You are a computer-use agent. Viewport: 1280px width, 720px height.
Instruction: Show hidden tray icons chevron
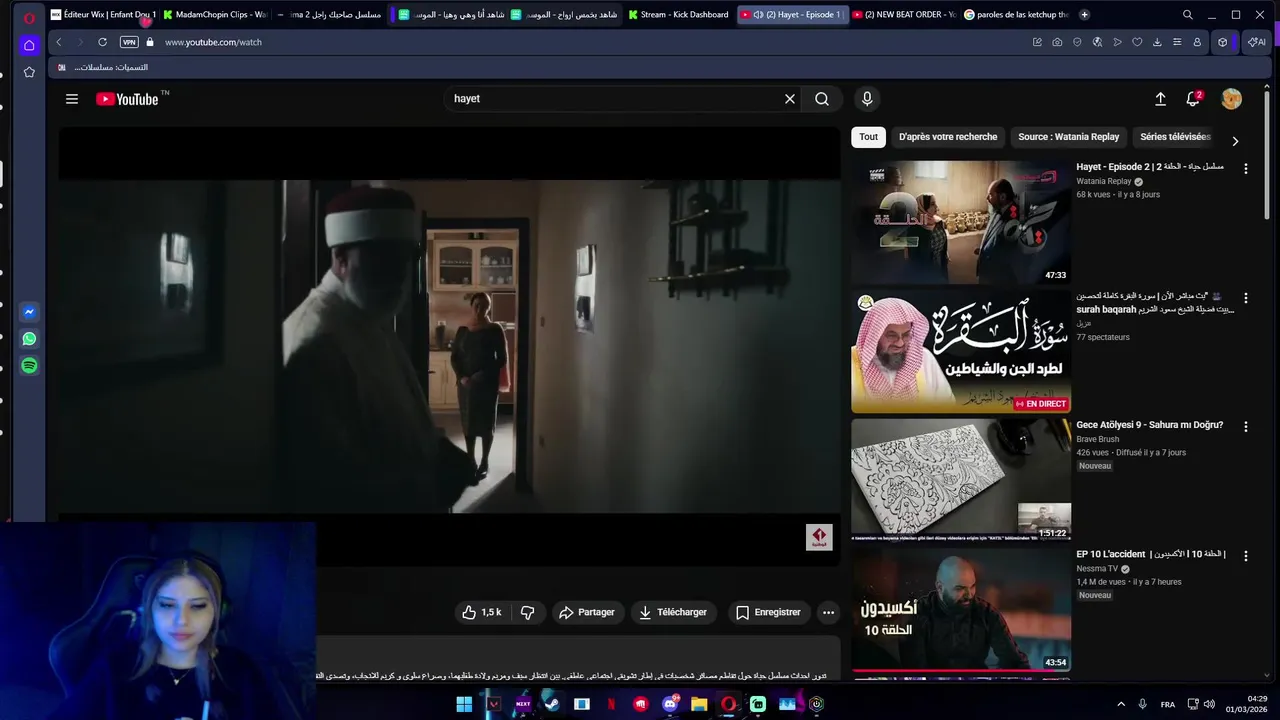[1121, 704]
